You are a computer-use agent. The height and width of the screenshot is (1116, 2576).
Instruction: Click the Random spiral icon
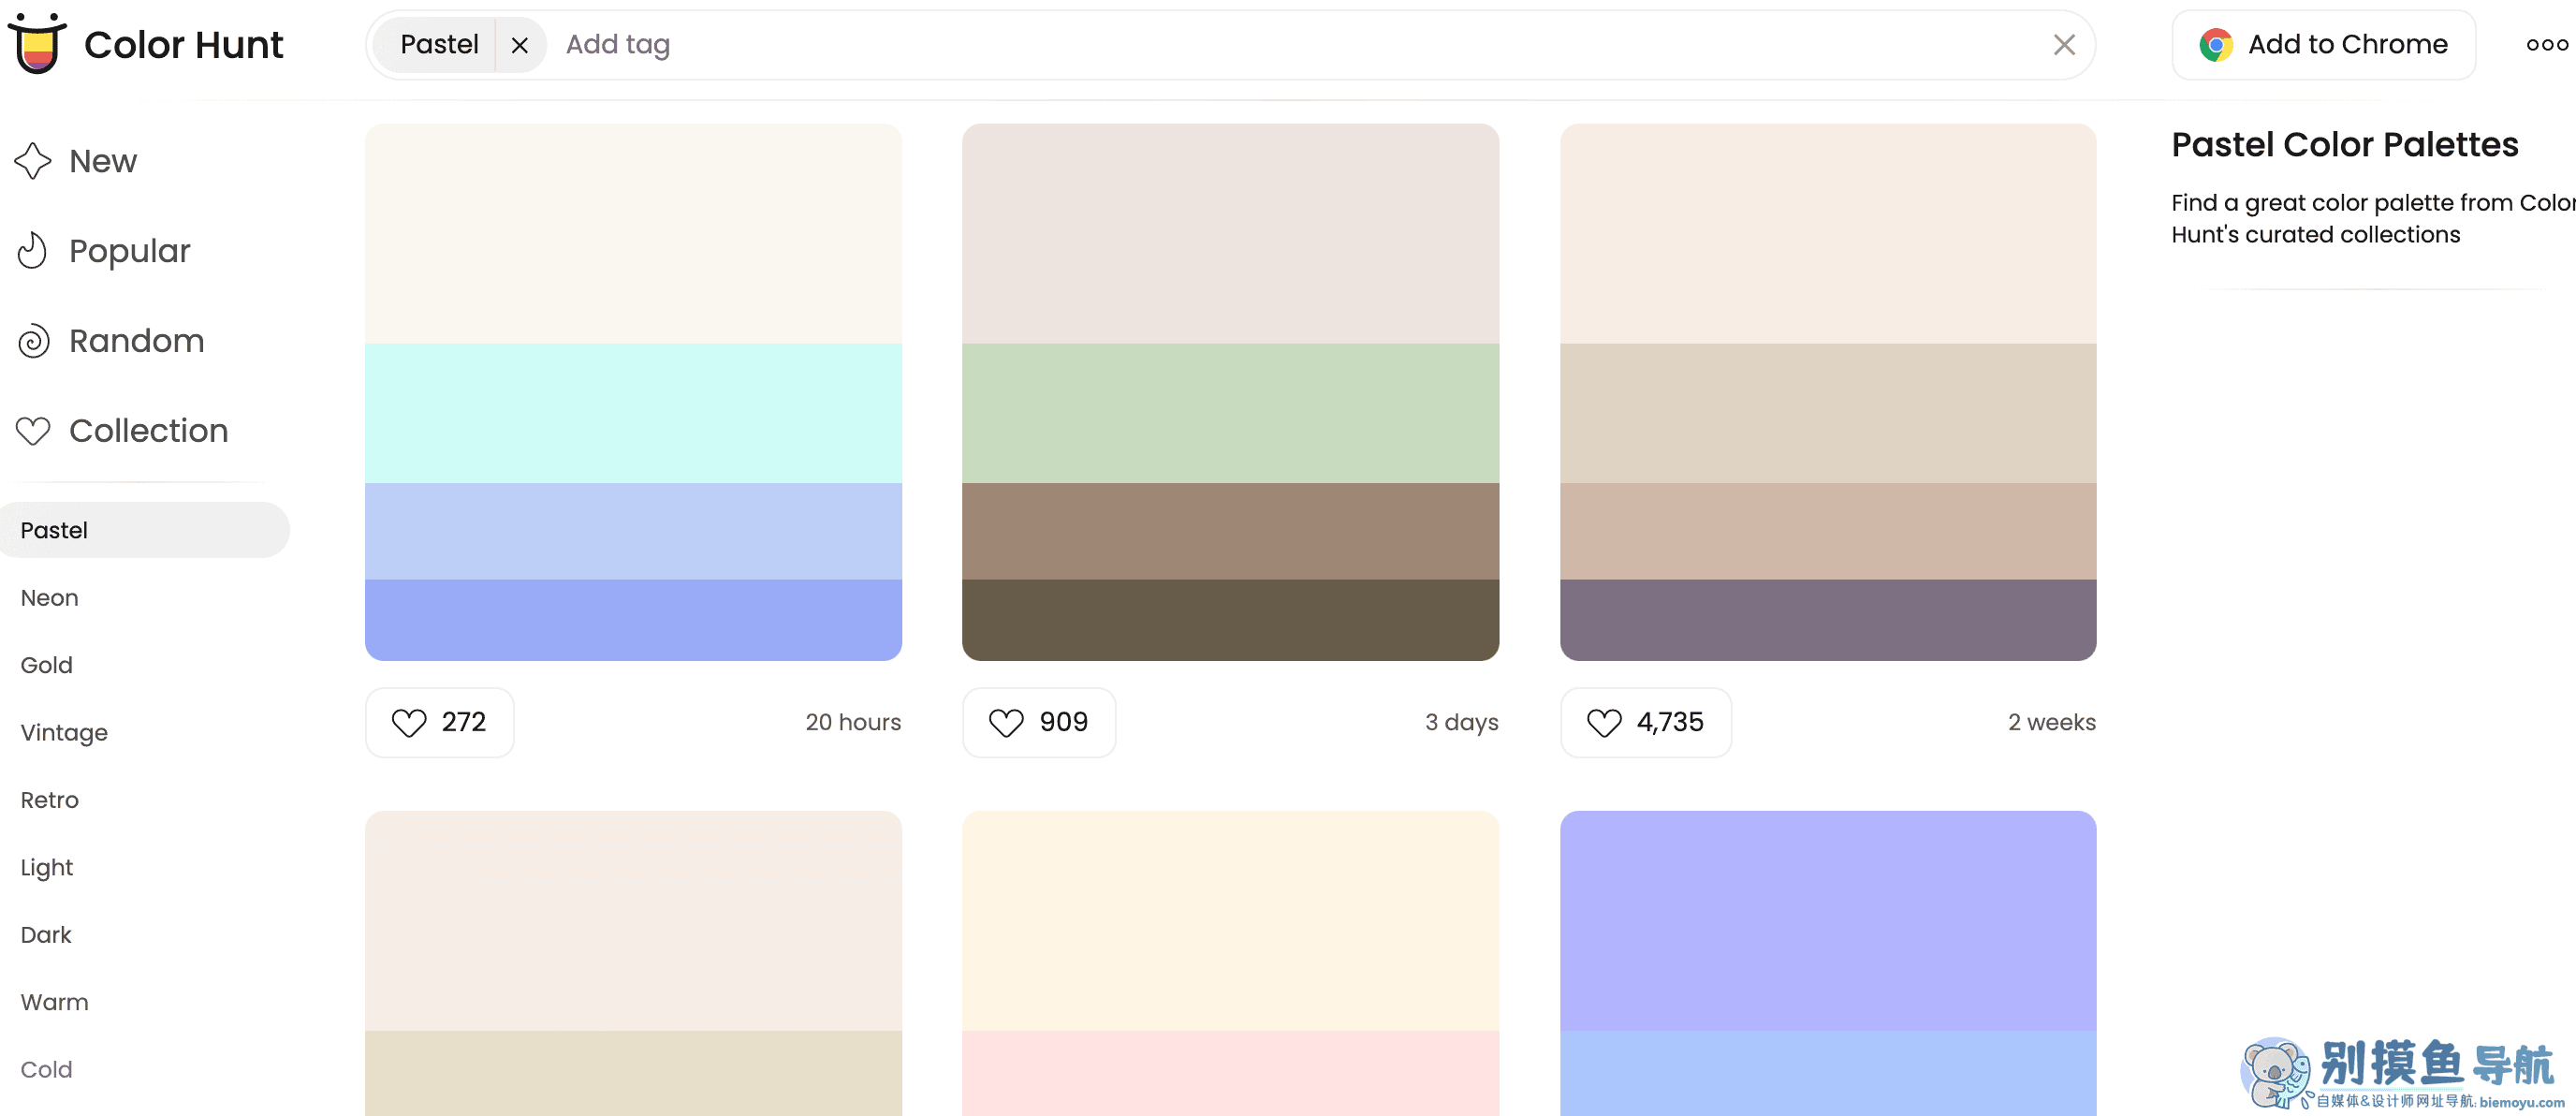(33, 341)
